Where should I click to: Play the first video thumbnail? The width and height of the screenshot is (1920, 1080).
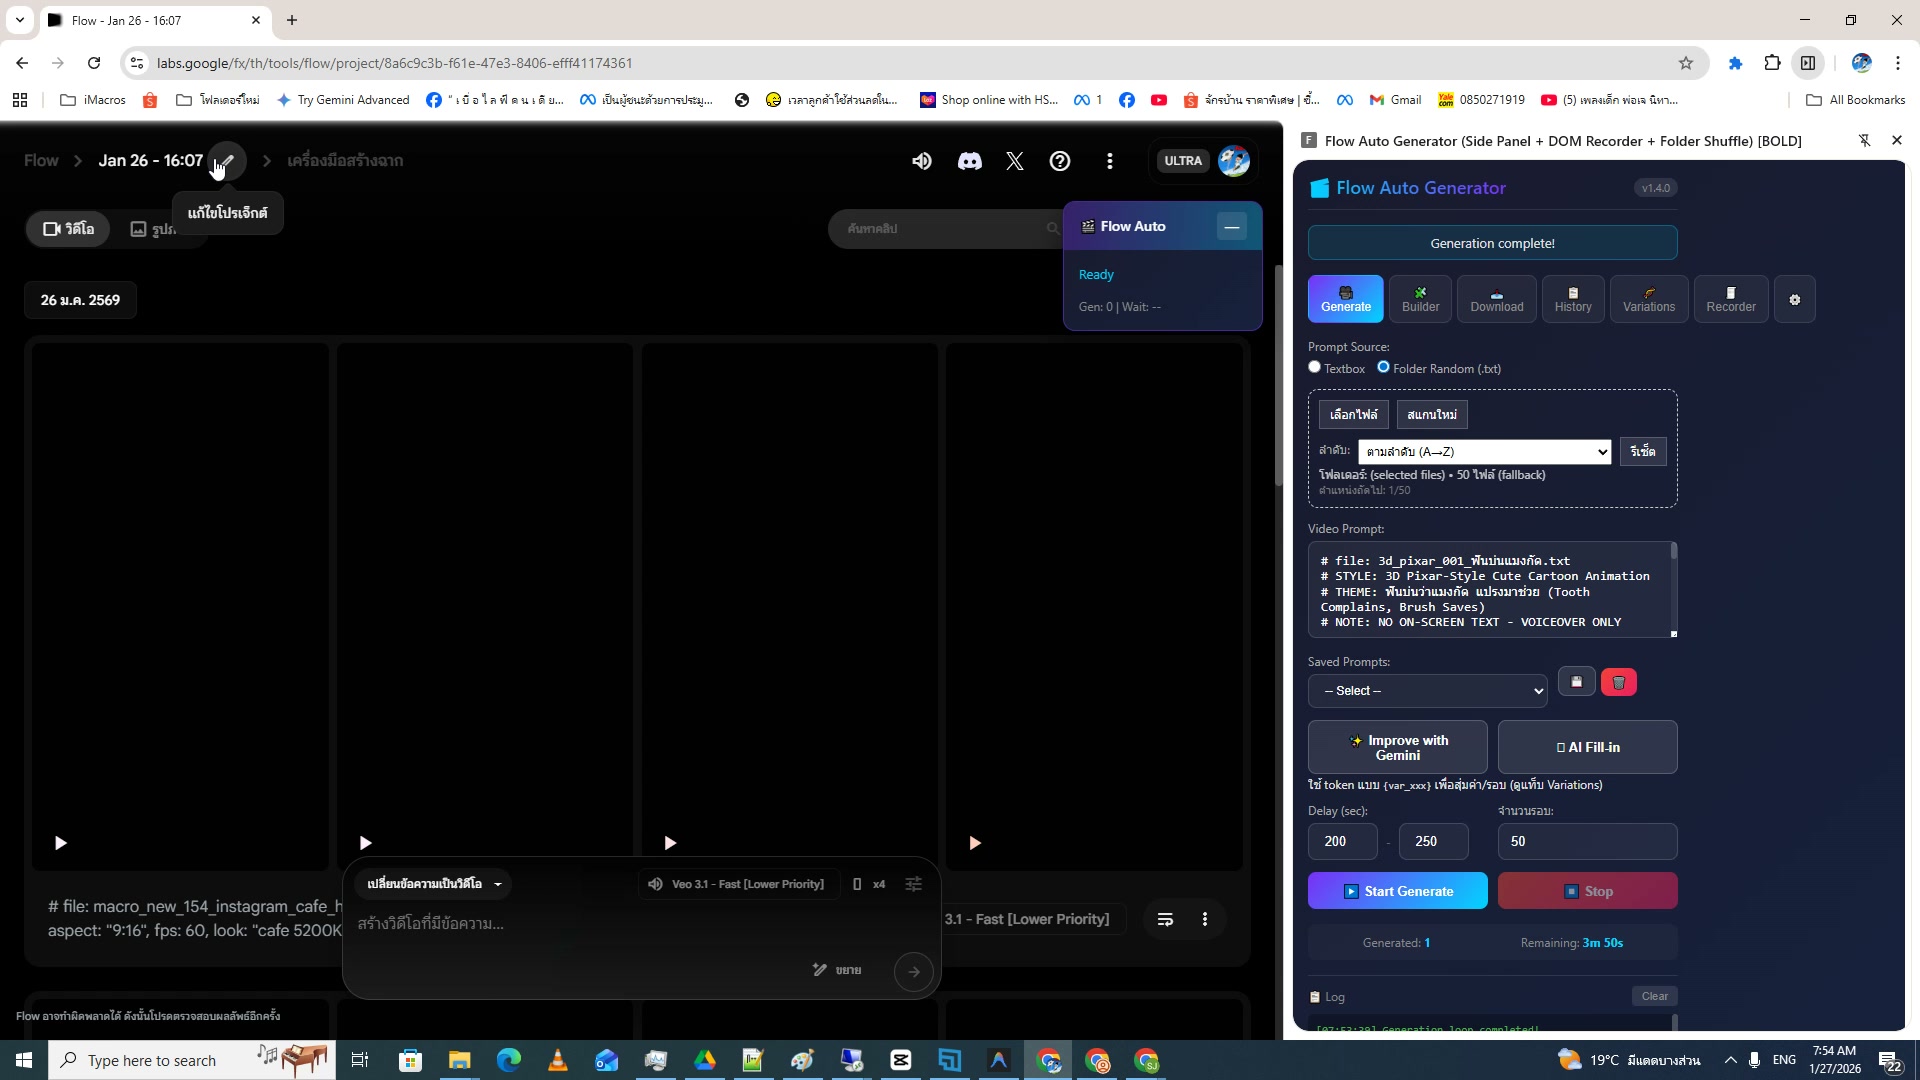(x=61, y=843)
